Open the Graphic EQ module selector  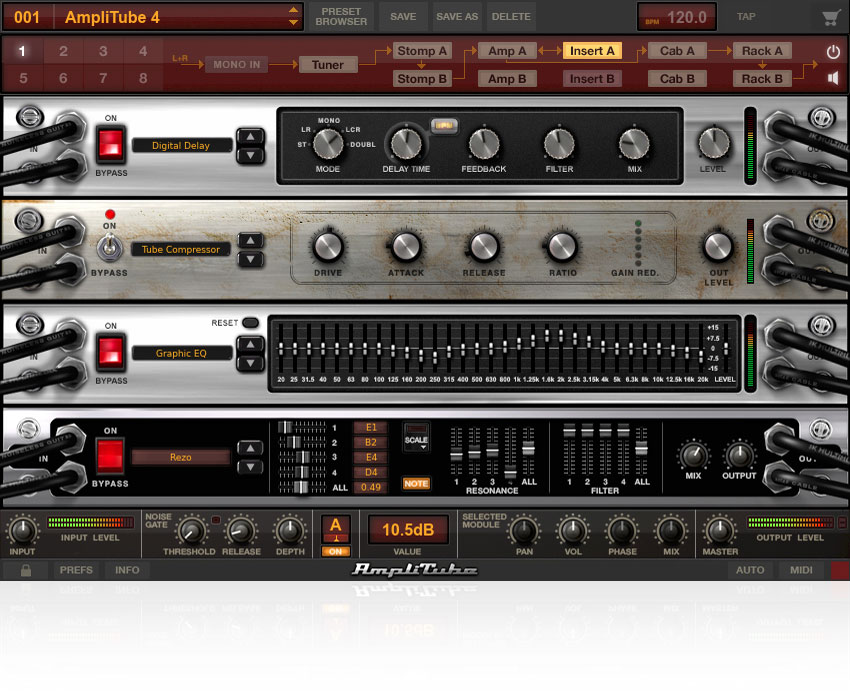(180, 352)
